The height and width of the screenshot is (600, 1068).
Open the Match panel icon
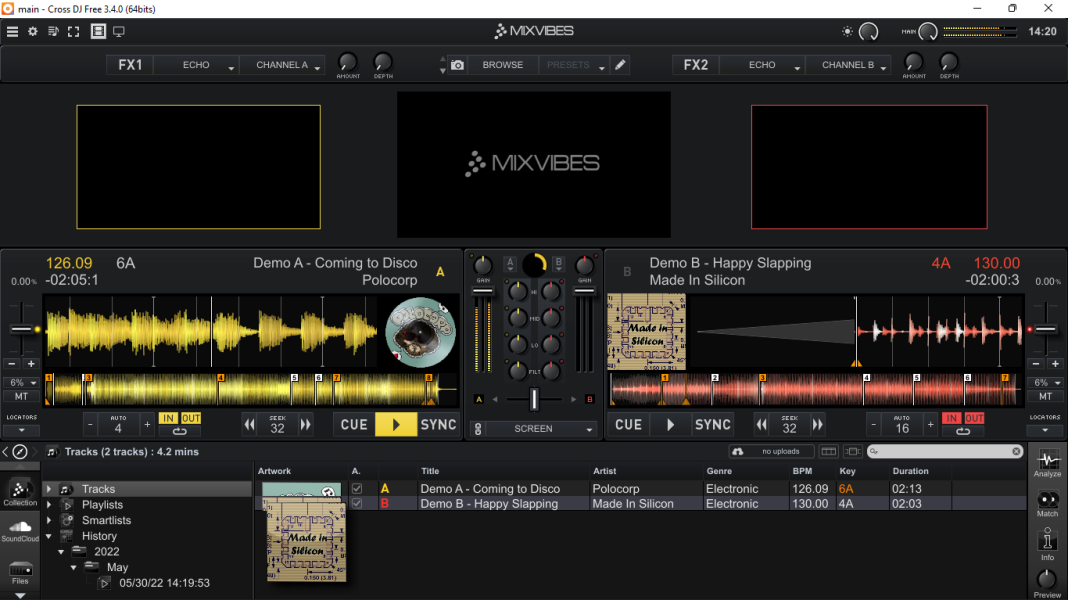coord(1047,504)
